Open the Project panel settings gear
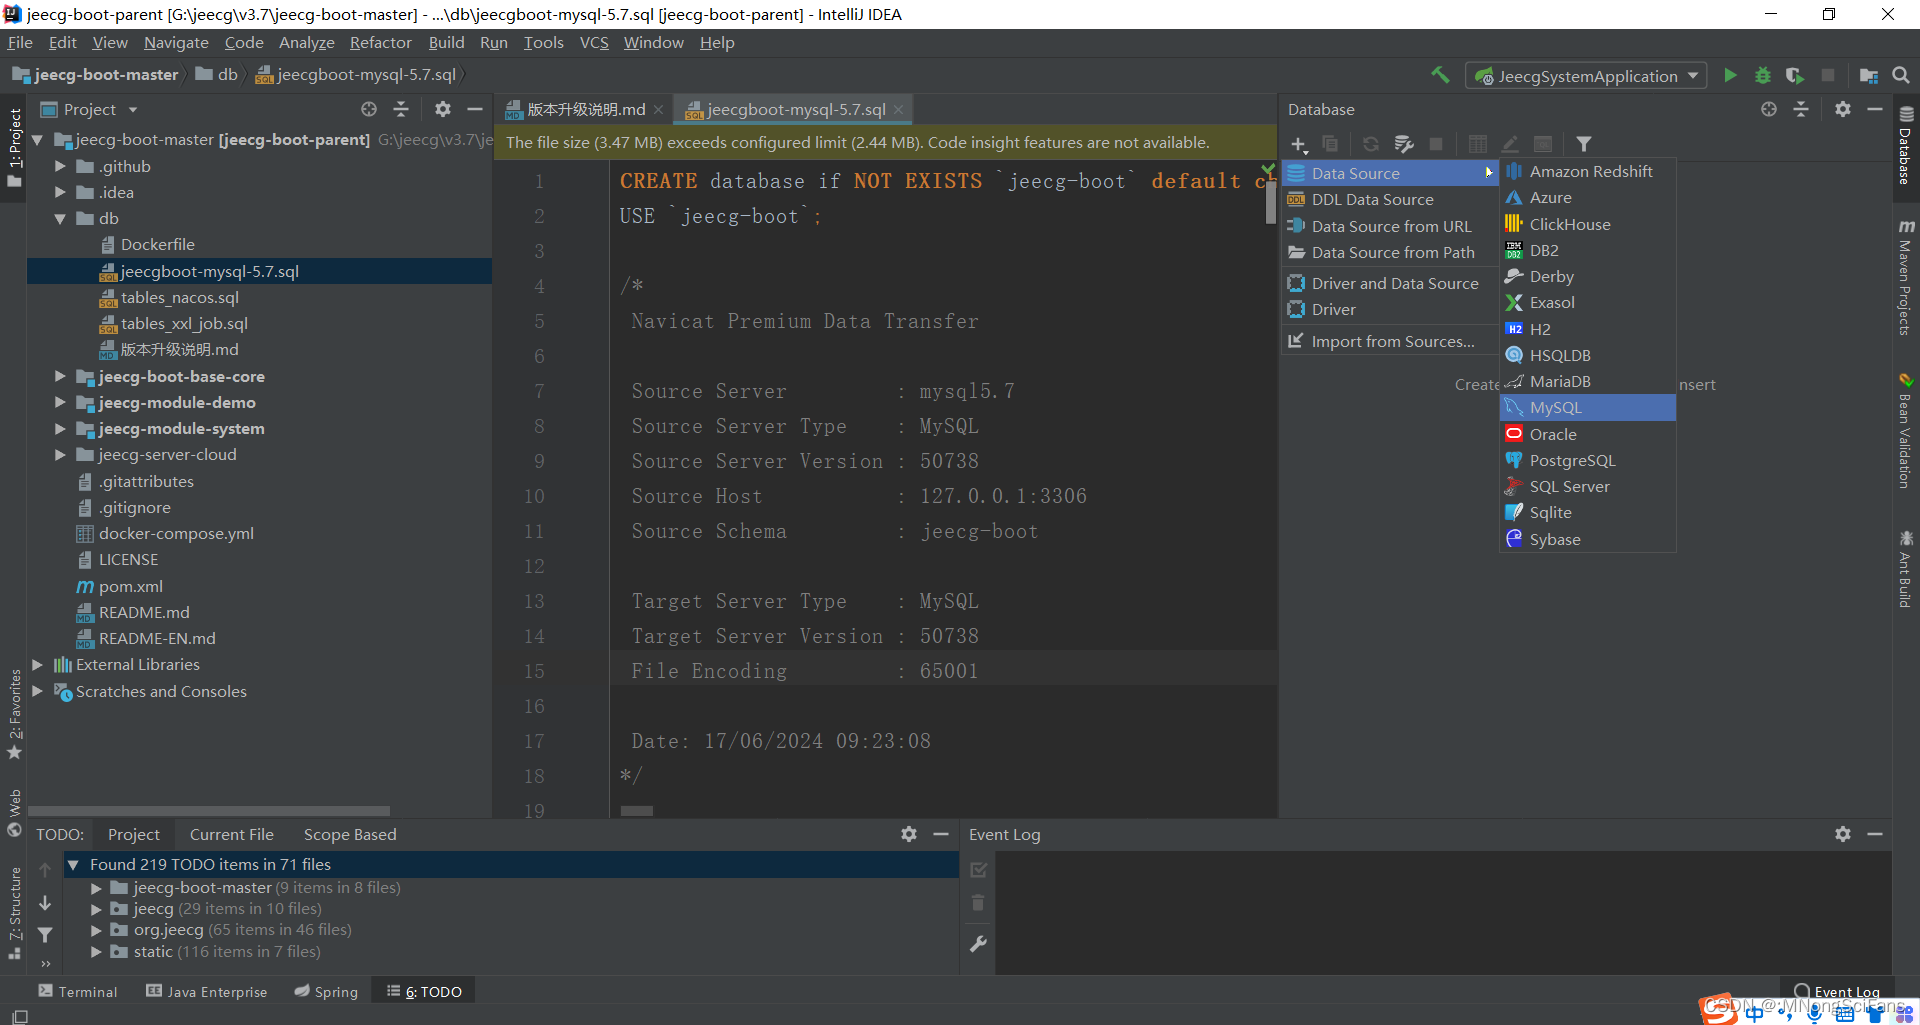This screenshot has height=1025, width=1920. click(443, 109)
